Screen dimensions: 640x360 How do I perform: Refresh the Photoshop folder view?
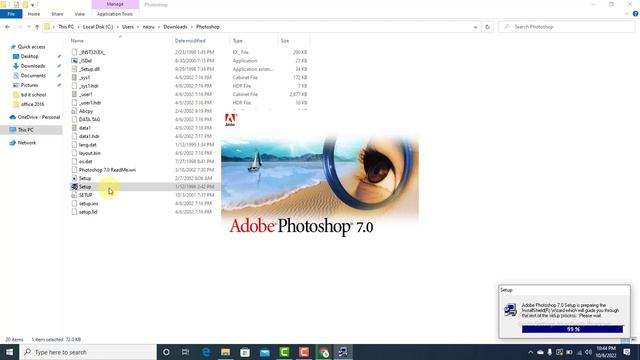pos(487,27)
